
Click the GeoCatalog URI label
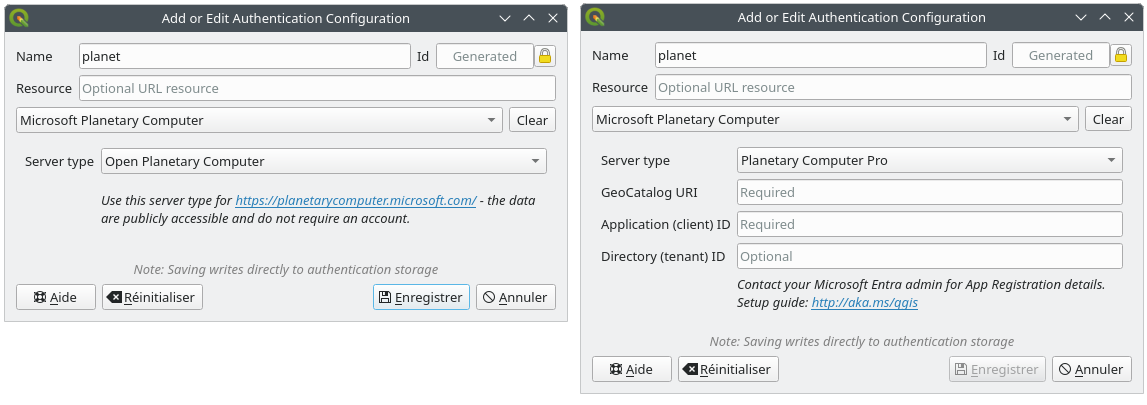tap(649, 192)
